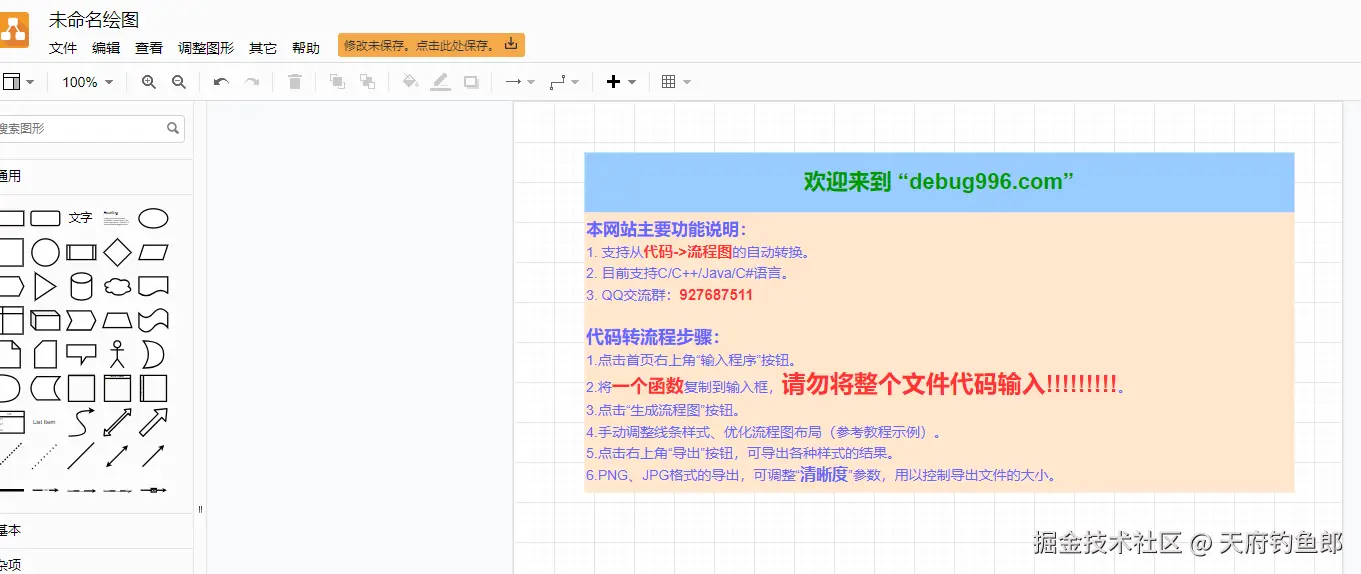This screenshot has width=1361, height=574.
Task: Pick the rounded rectangle shape
Action: point(45,218)
